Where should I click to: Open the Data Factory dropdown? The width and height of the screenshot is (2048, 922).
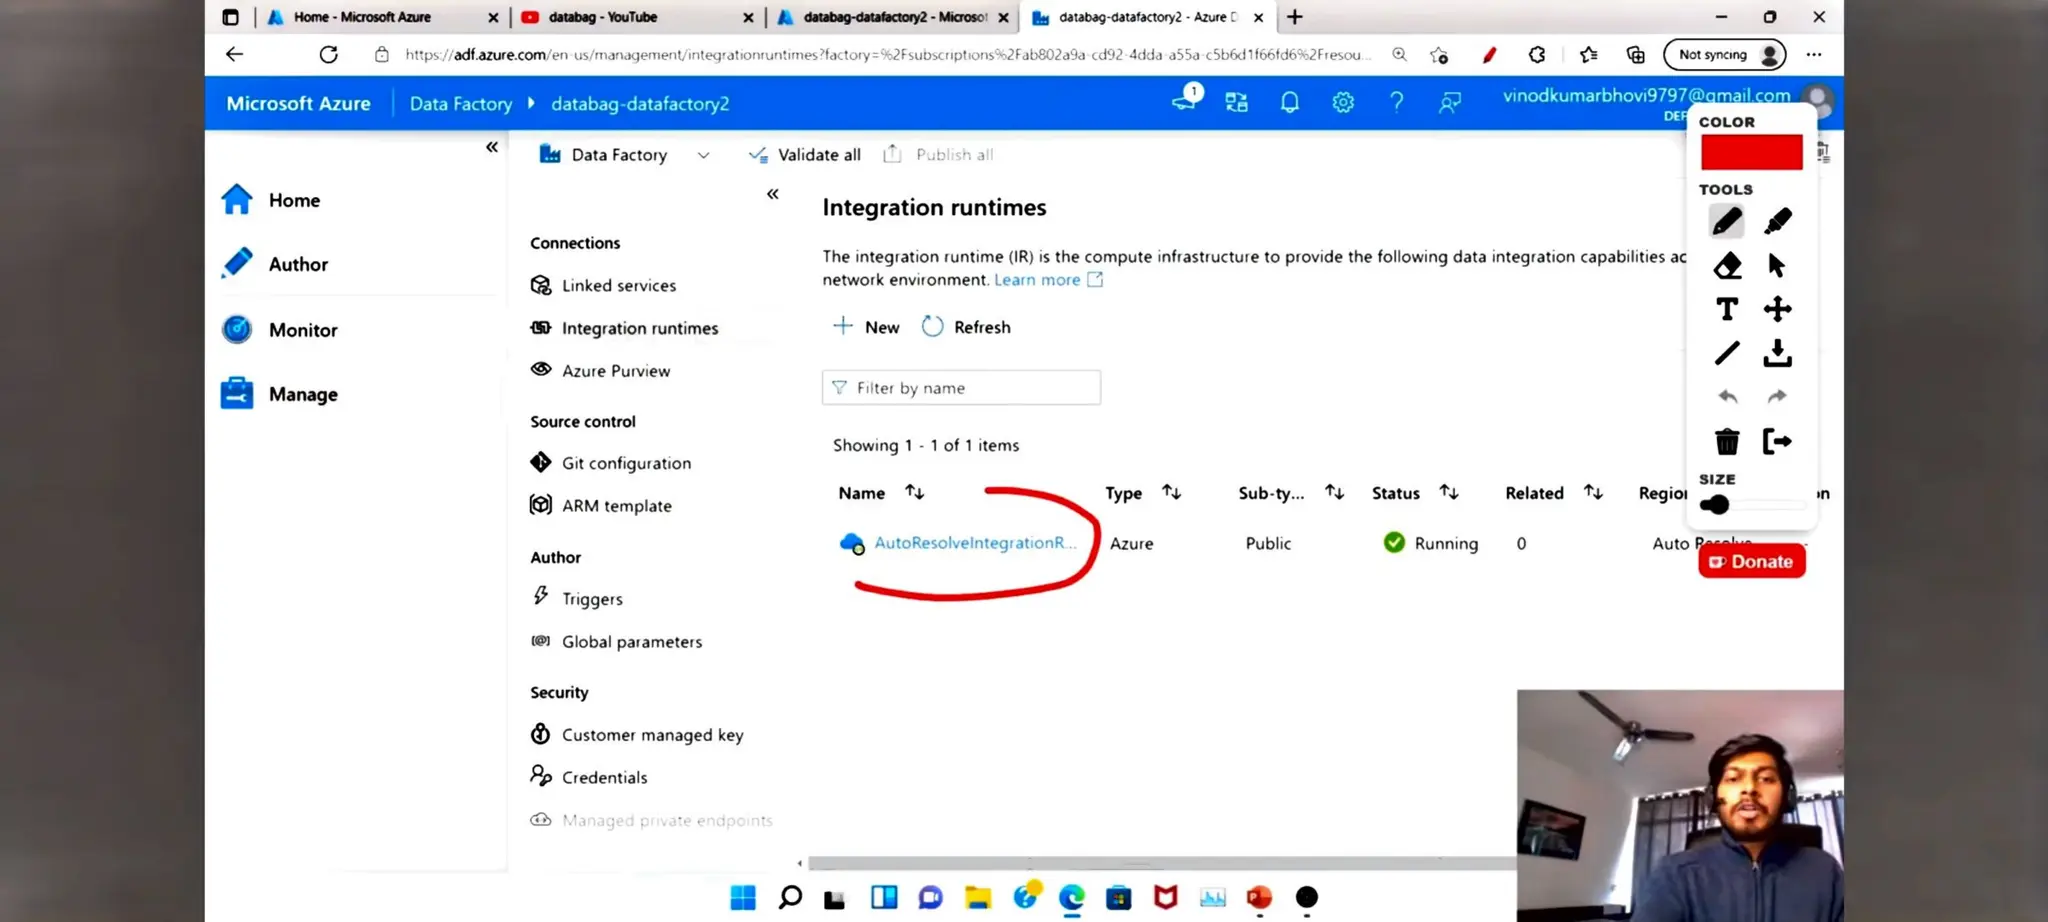click(625, 155)
